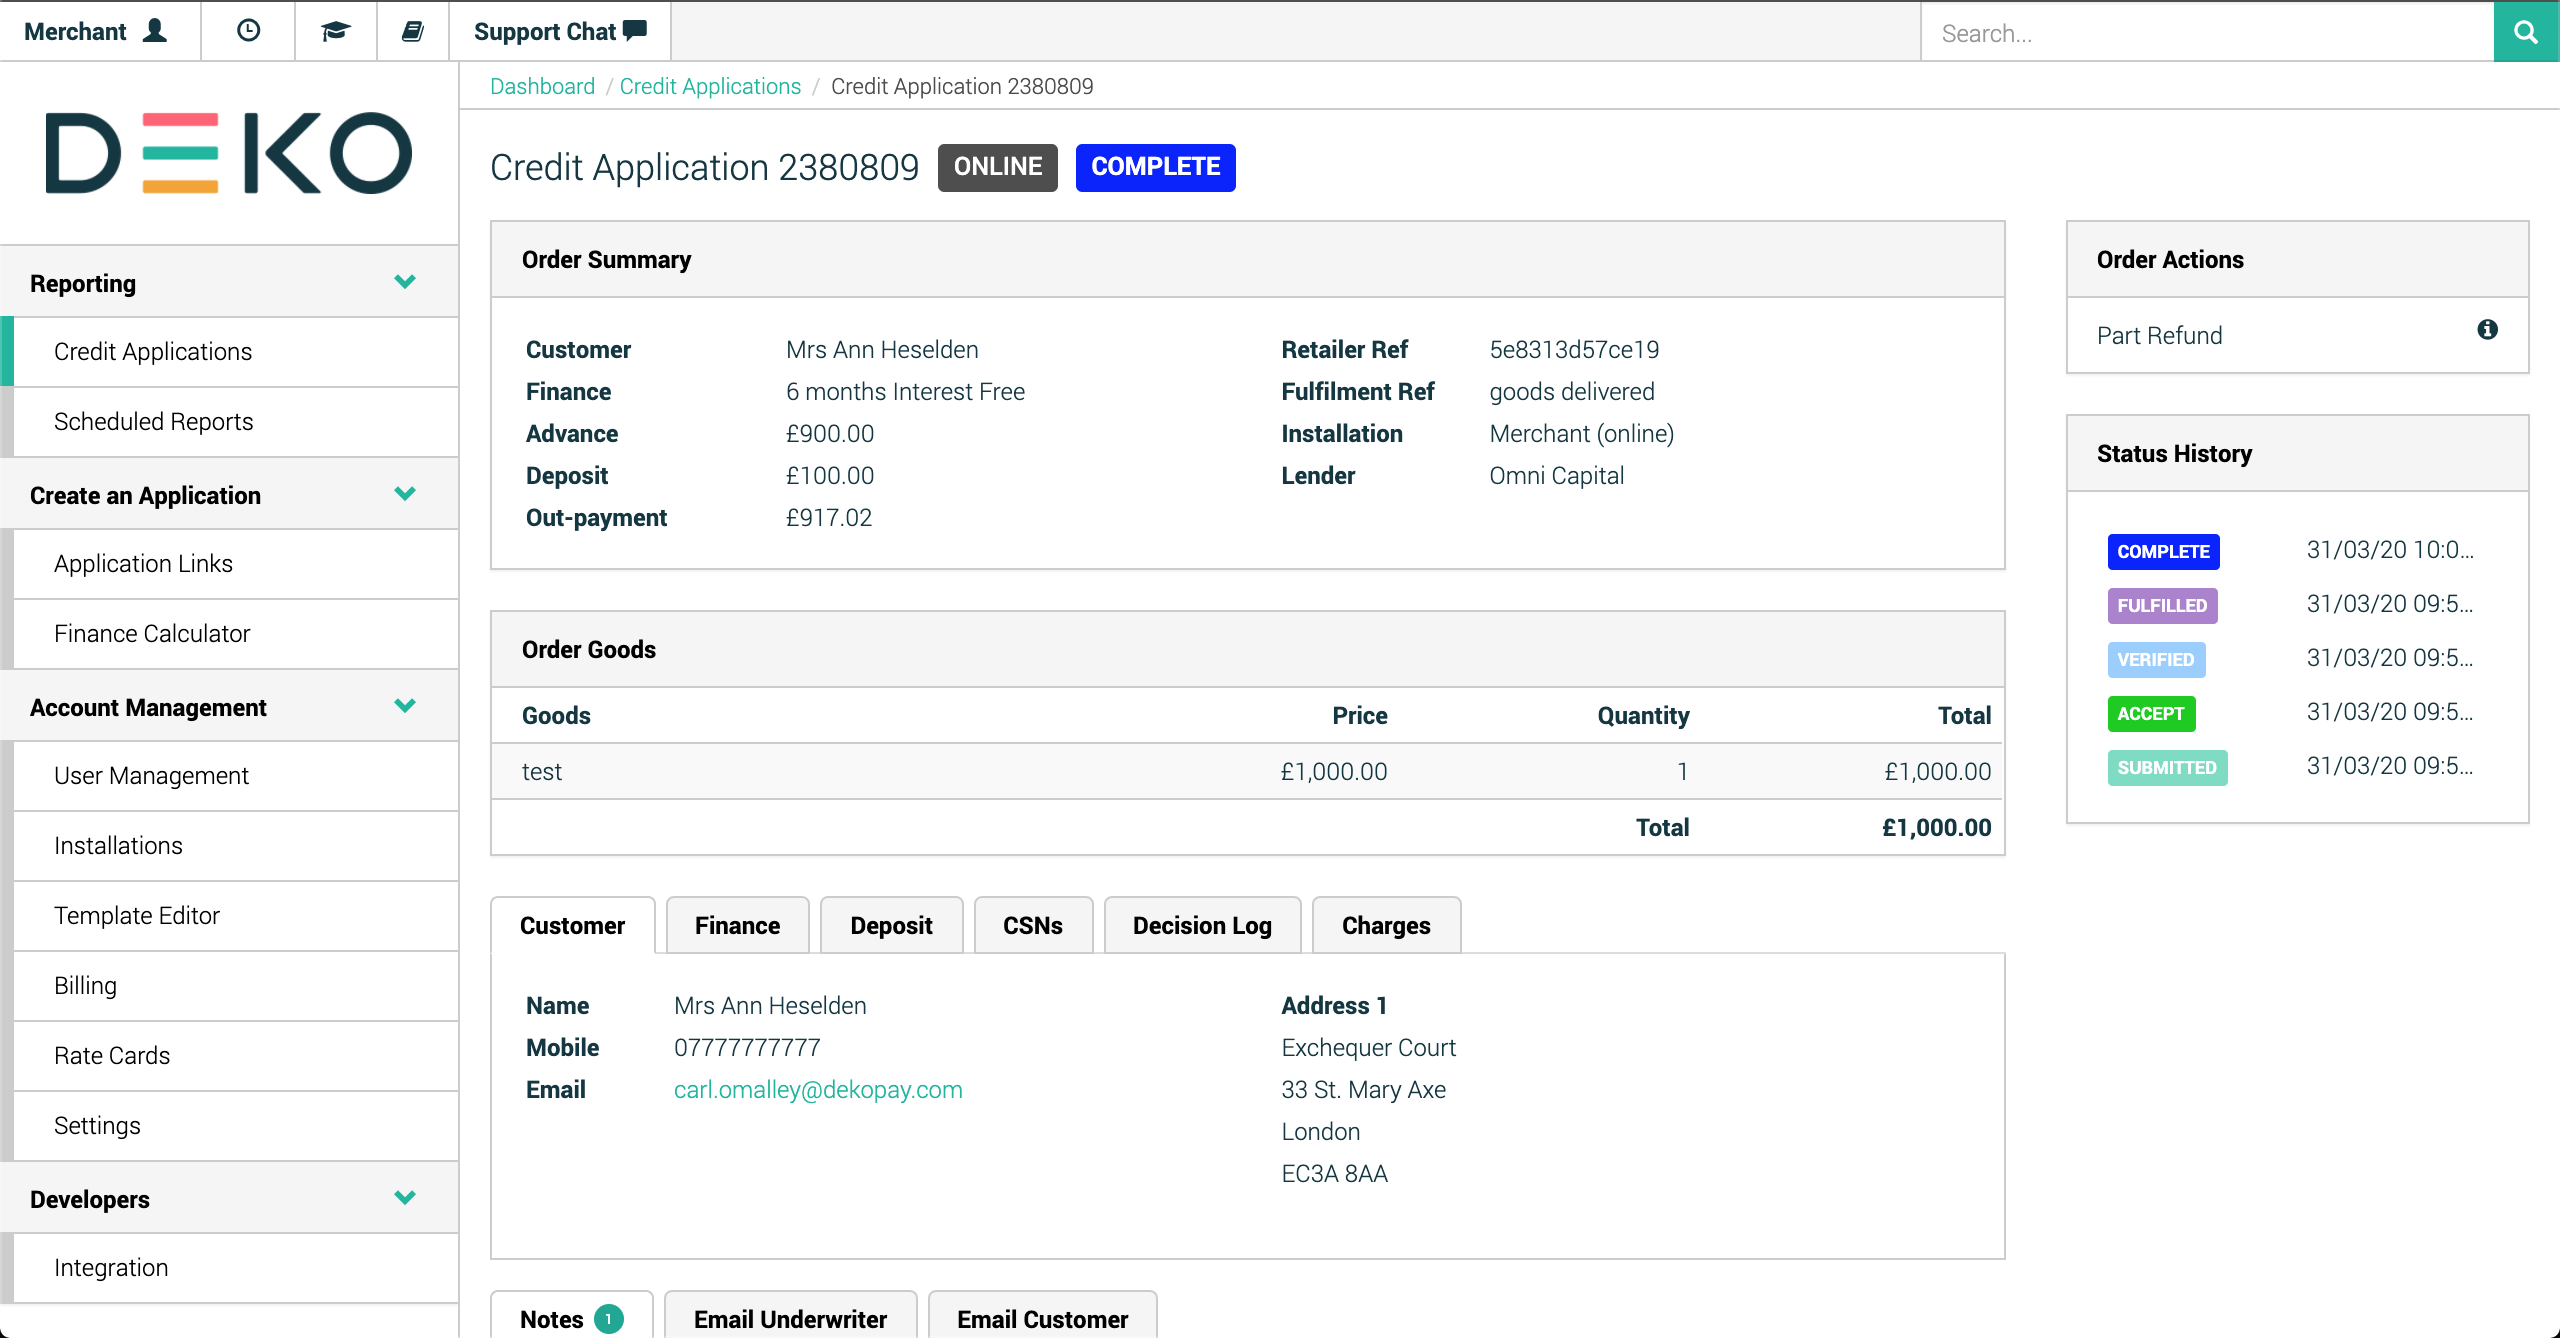Select Part Refund order action

coord(2159,335)
